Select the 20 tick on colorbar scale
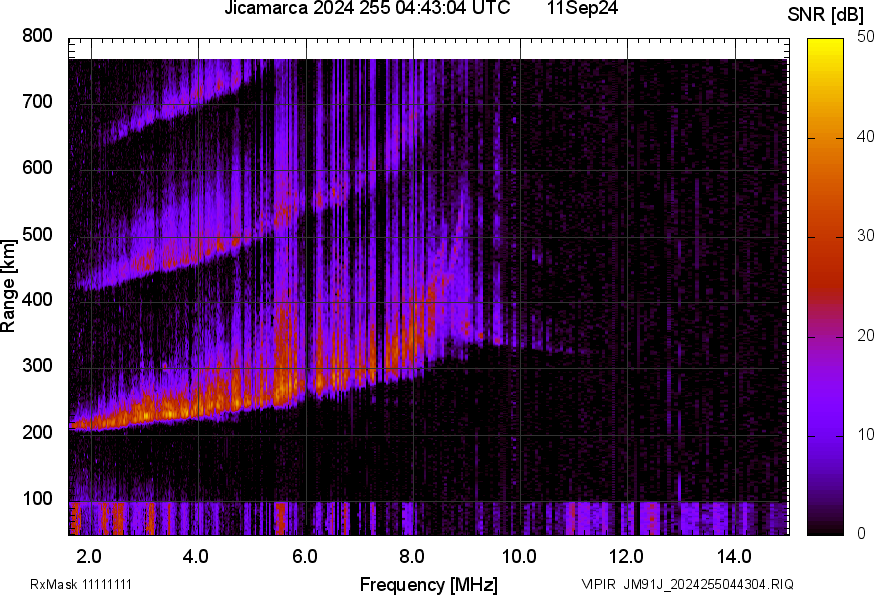 865,336
